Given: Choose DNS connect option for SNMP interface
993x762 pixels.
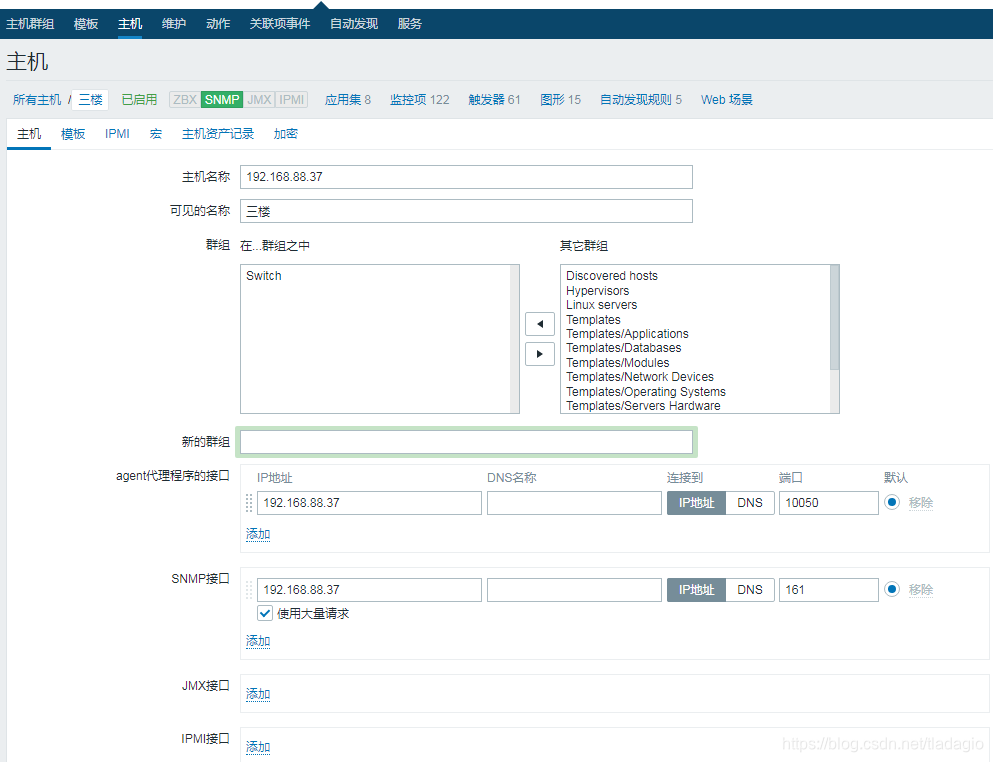Looking at the screenshot, I should coord(750,590).
